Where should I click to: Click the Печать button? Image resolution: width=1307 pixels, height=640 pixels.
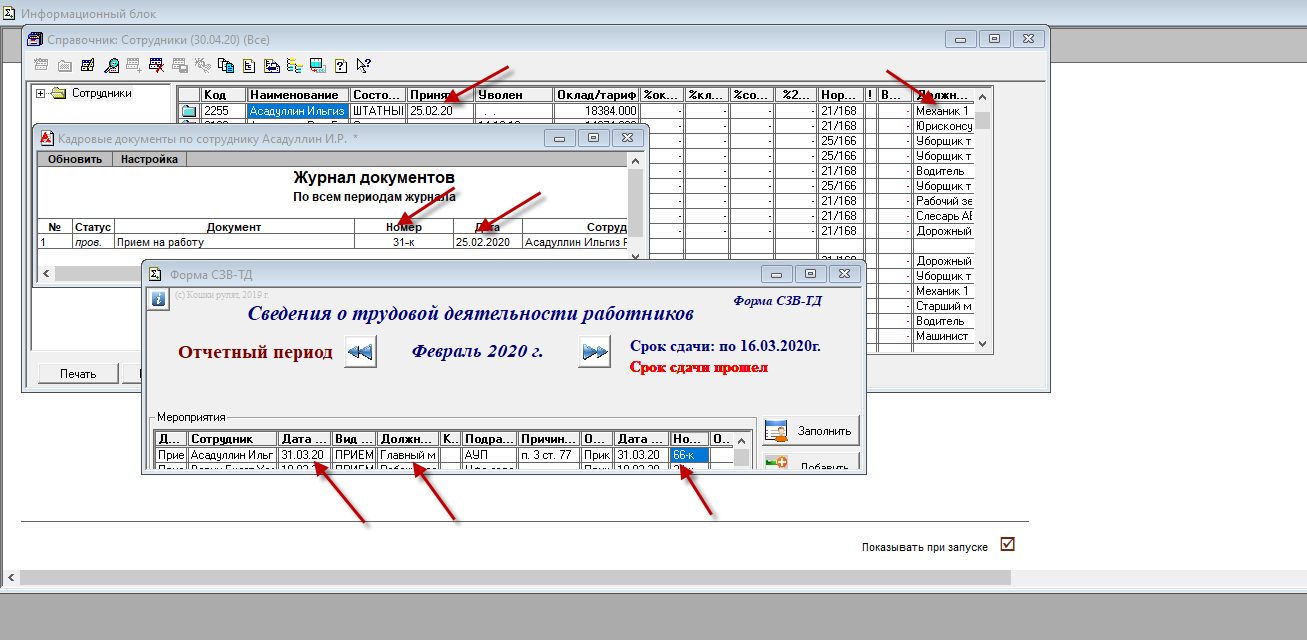(77, 374)
